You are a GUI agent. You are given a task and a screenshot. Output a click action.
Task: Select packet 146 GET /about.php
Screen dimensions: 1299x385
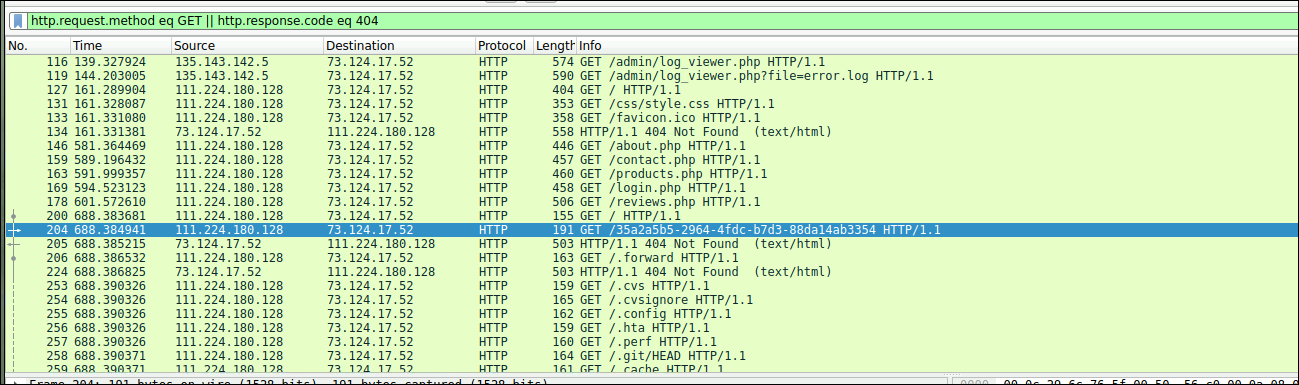tap(651, 146)
